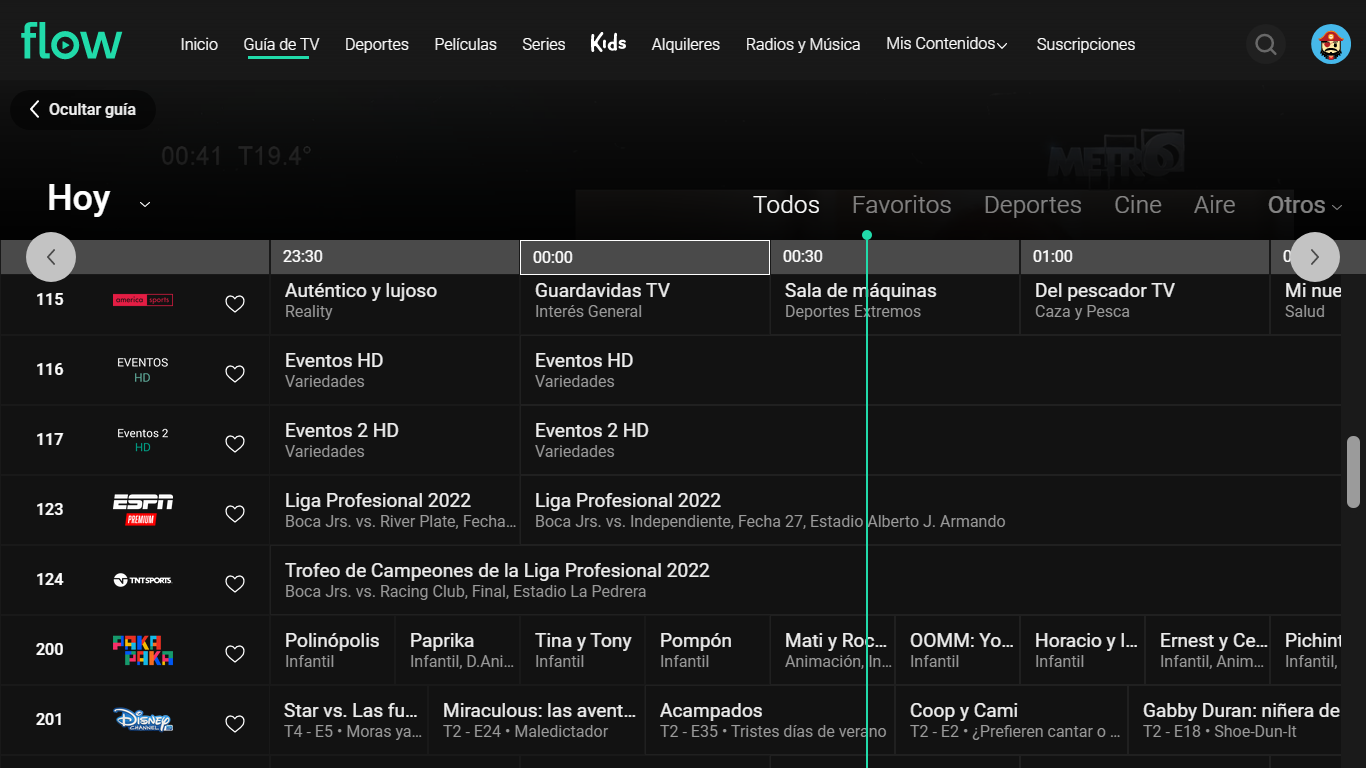Show the Todos channel filter
1366x768 pixels.
[x=786, y=205]
